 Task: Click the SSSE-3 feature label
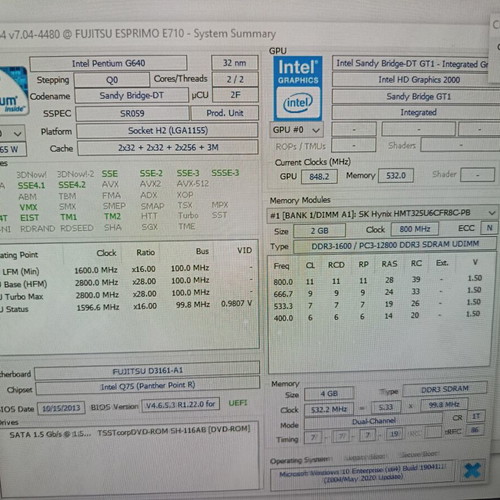225,173
